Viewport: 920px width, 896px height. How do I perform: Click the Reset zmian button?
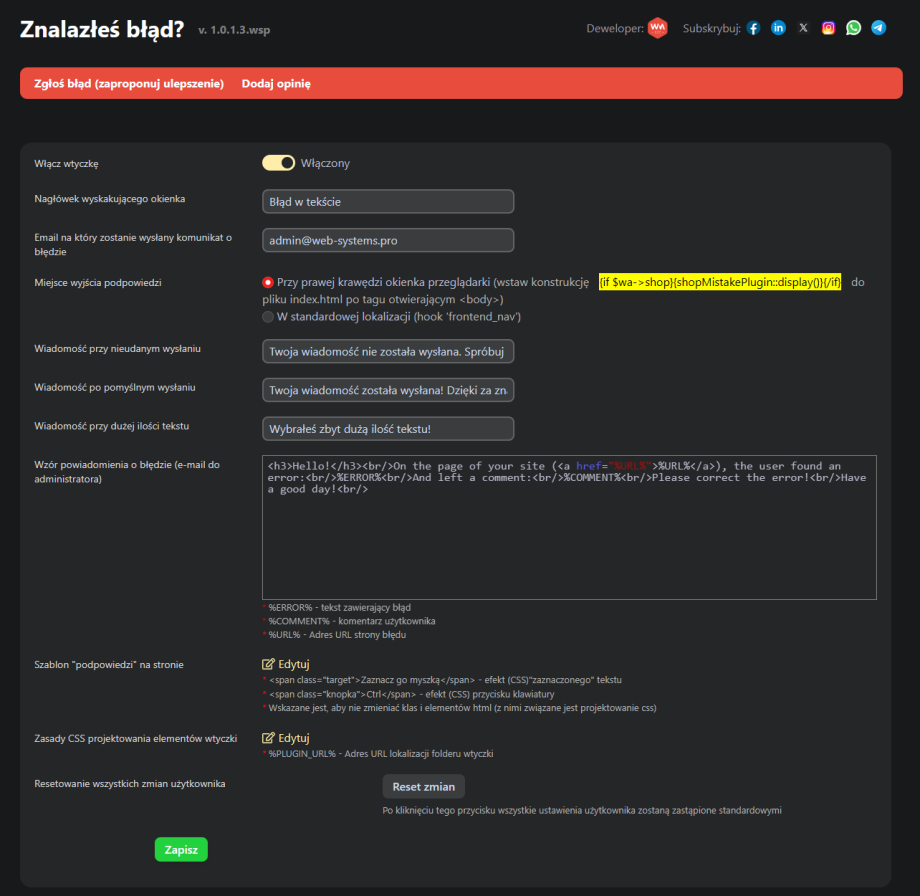pyautogui.click(x=424, y=786)
